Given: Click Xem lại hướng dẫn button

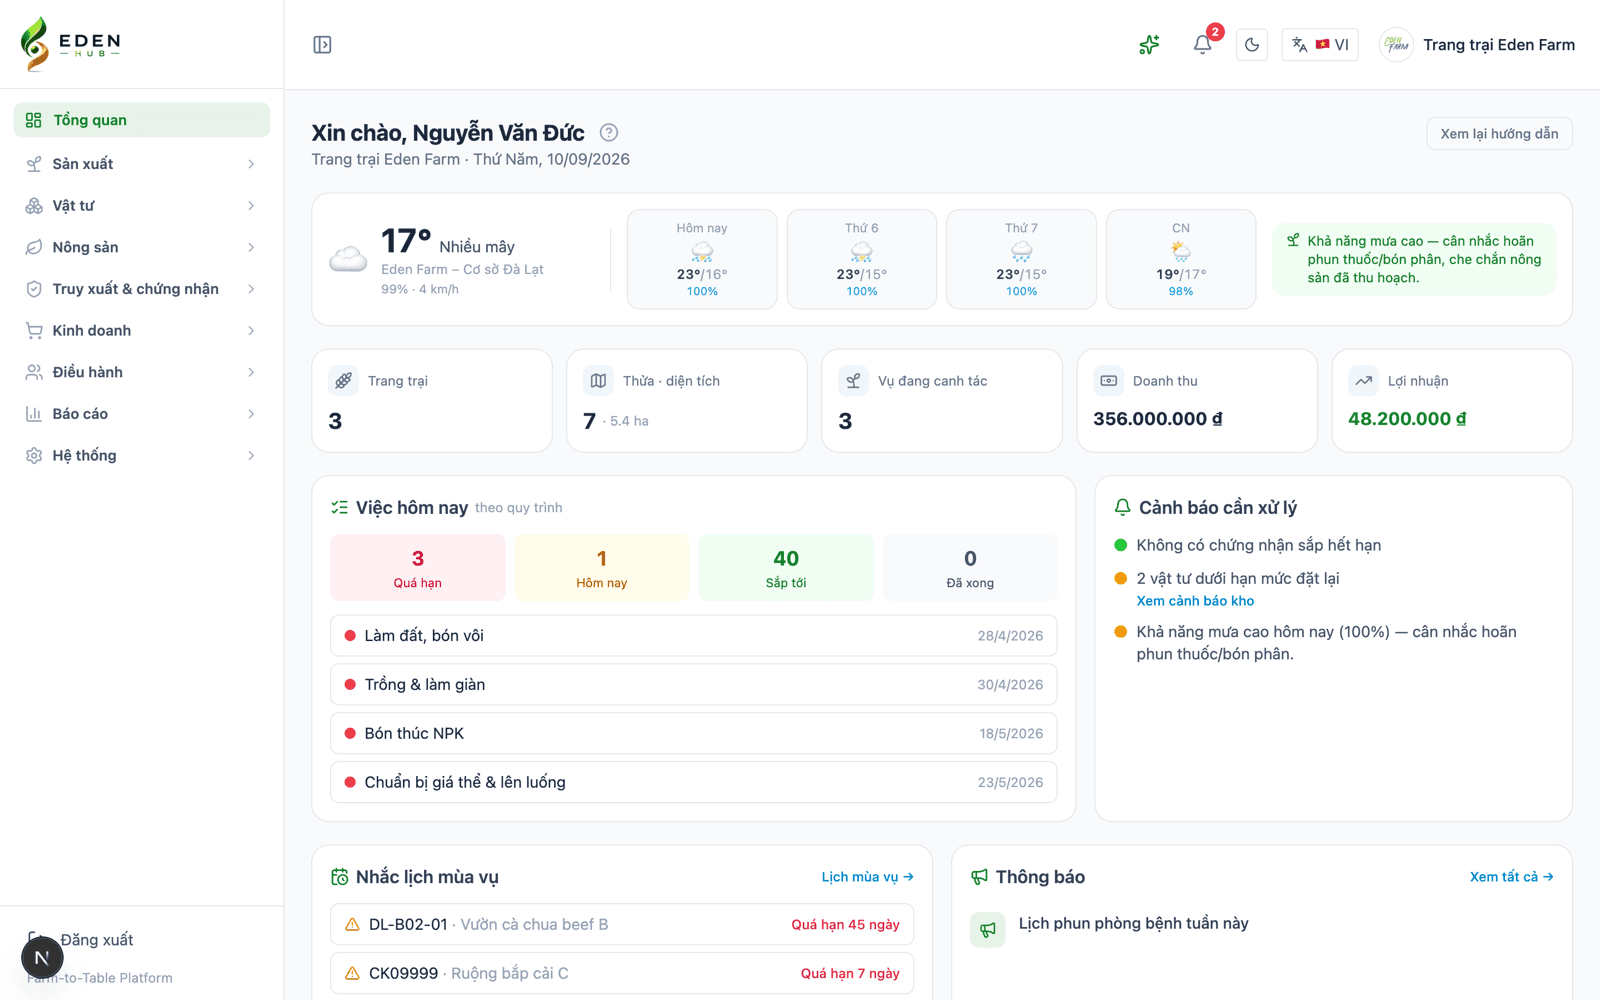Looking at the screenshot, I should click(1499, 134).
